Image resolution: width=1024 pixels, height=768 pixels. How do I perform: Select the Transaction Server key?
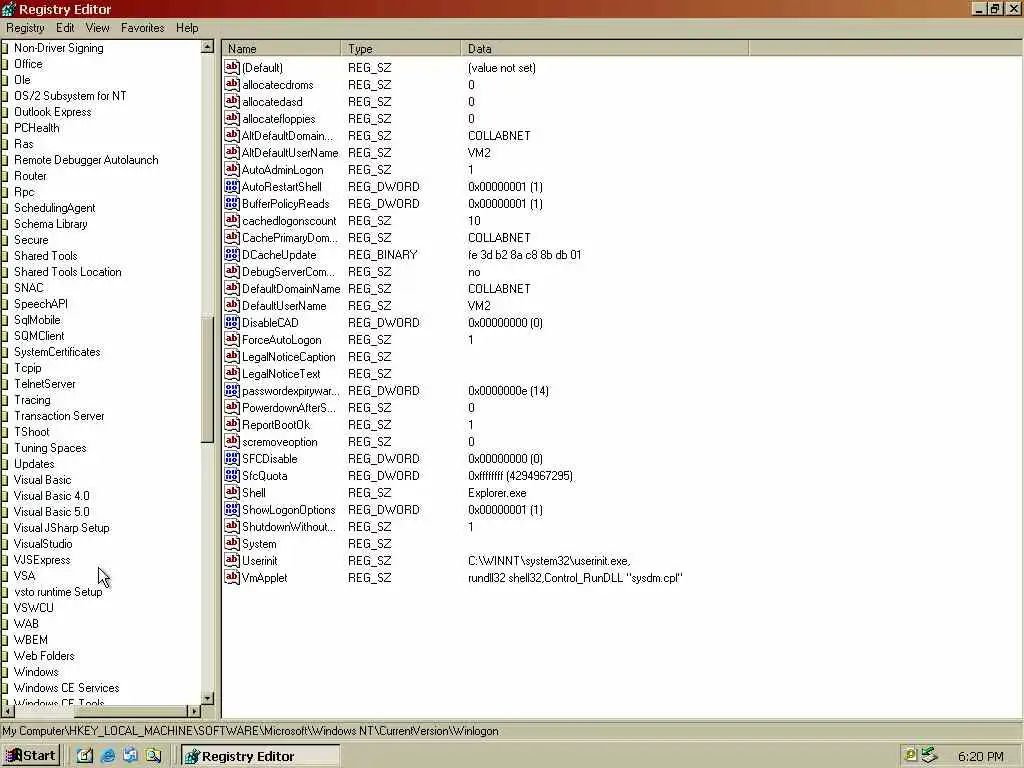59,416
